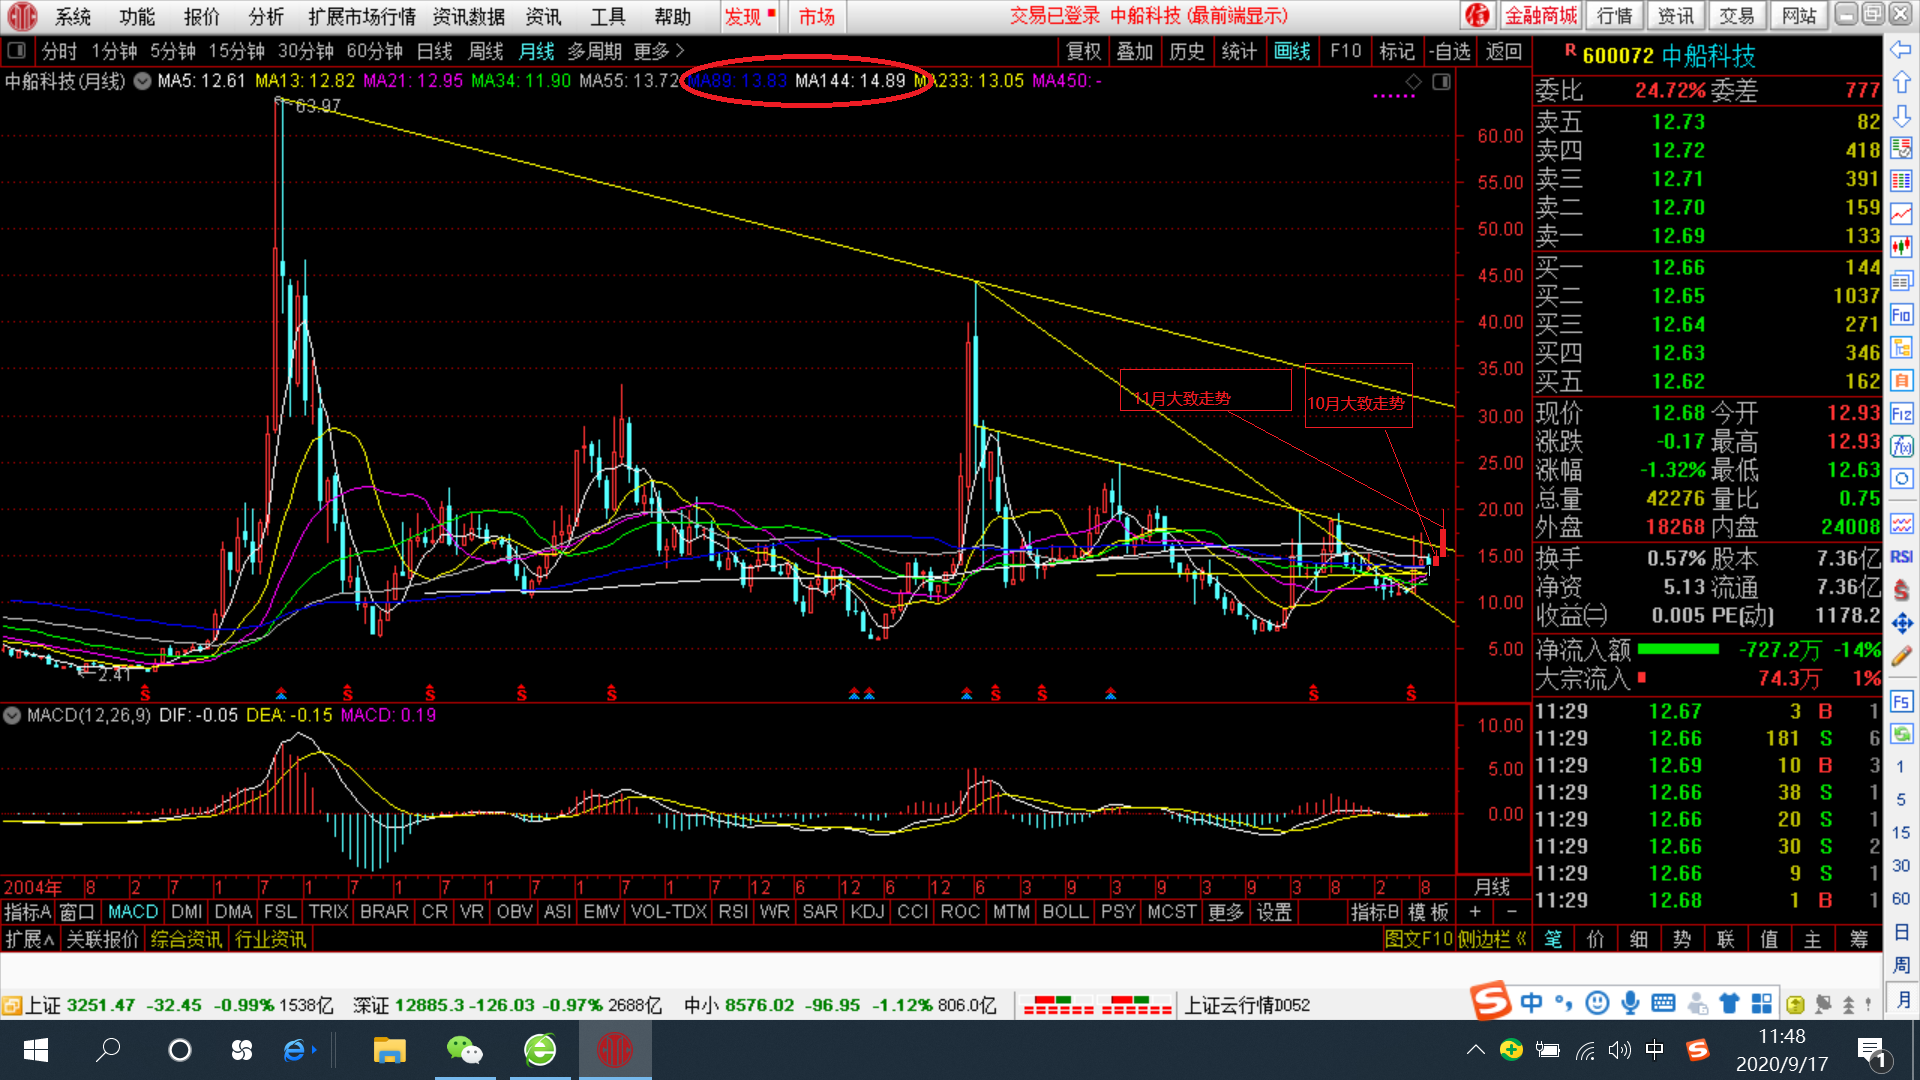Open WeChat from the taskbar
The height and width of the screenshot is (1080, 1920).
(464, 1050)
